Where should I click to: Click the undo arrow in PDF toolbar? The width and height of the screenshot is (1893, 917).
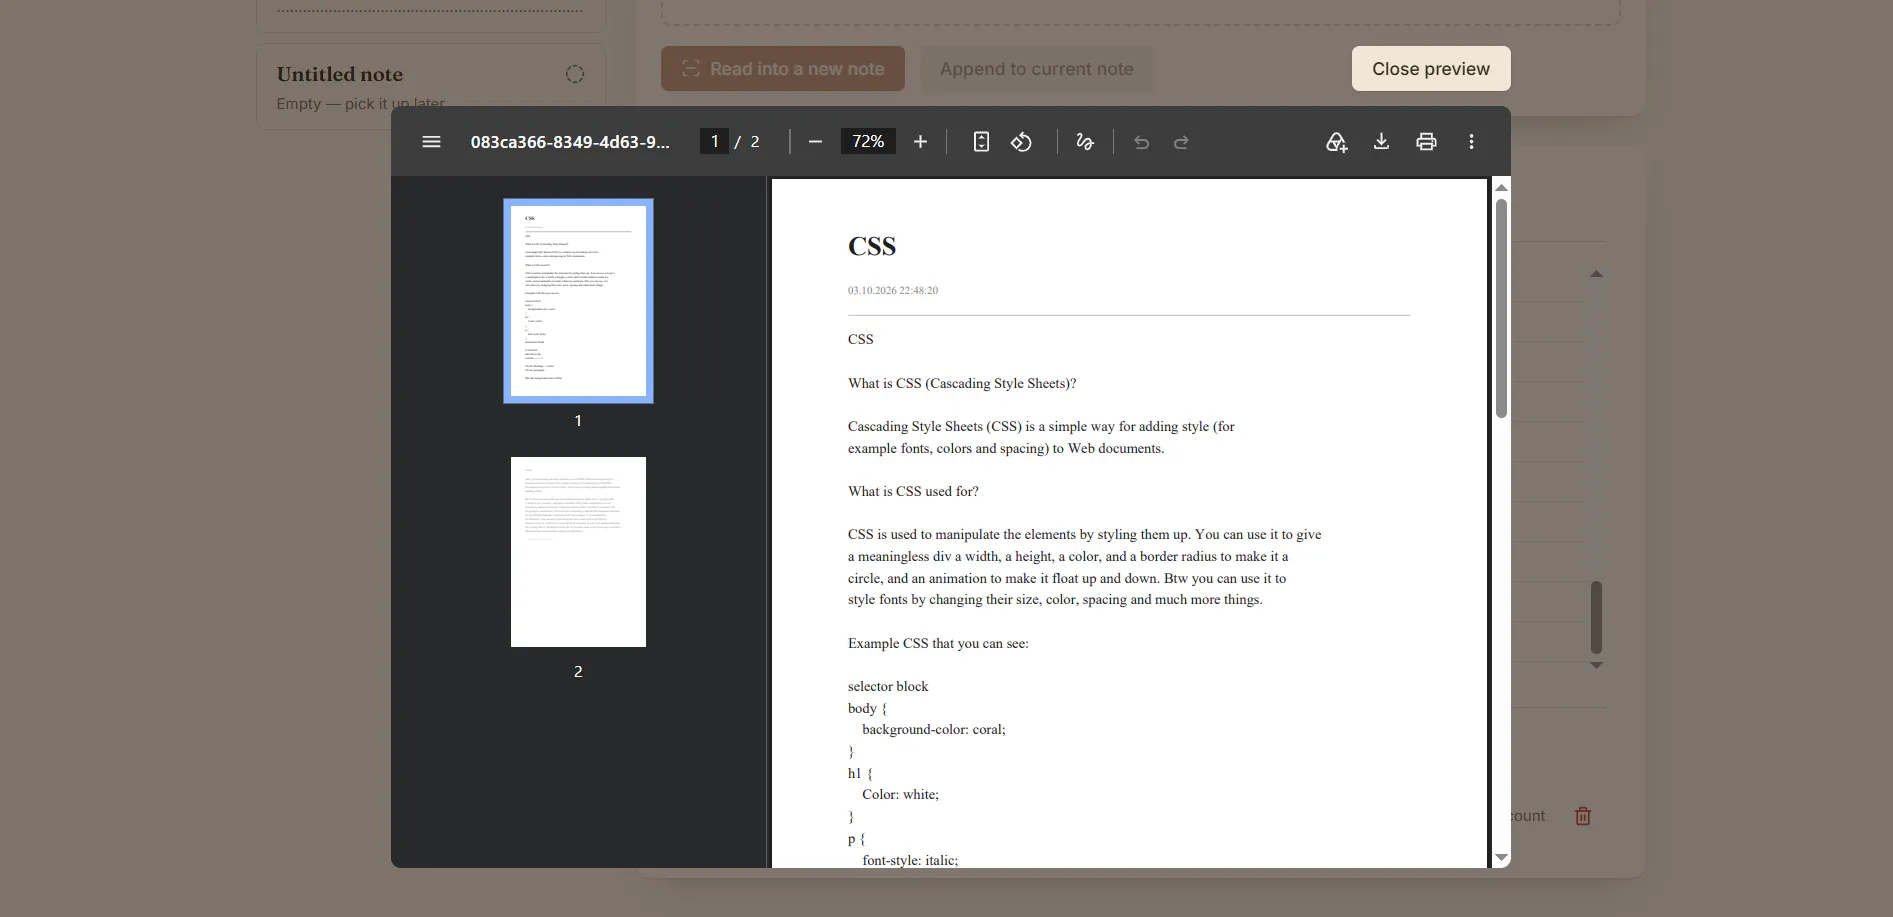coord(1141,142)
